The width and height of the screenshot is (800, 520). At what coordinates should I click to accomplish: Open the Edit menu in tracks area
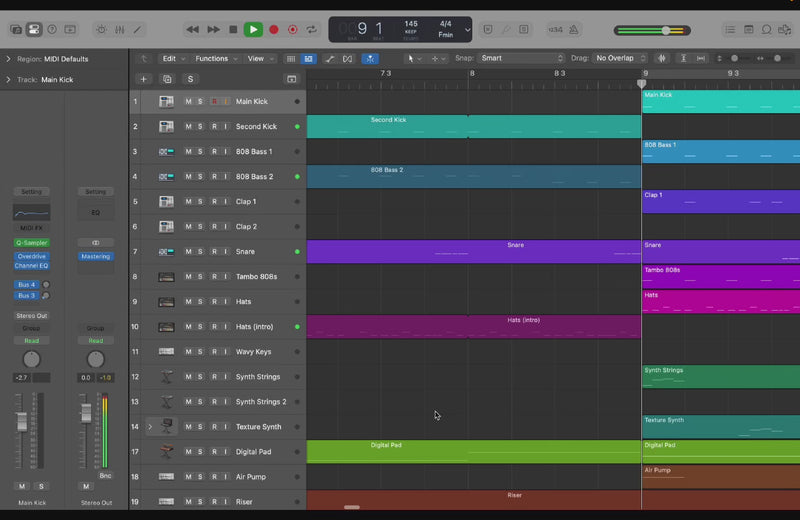tap(174, 59)
